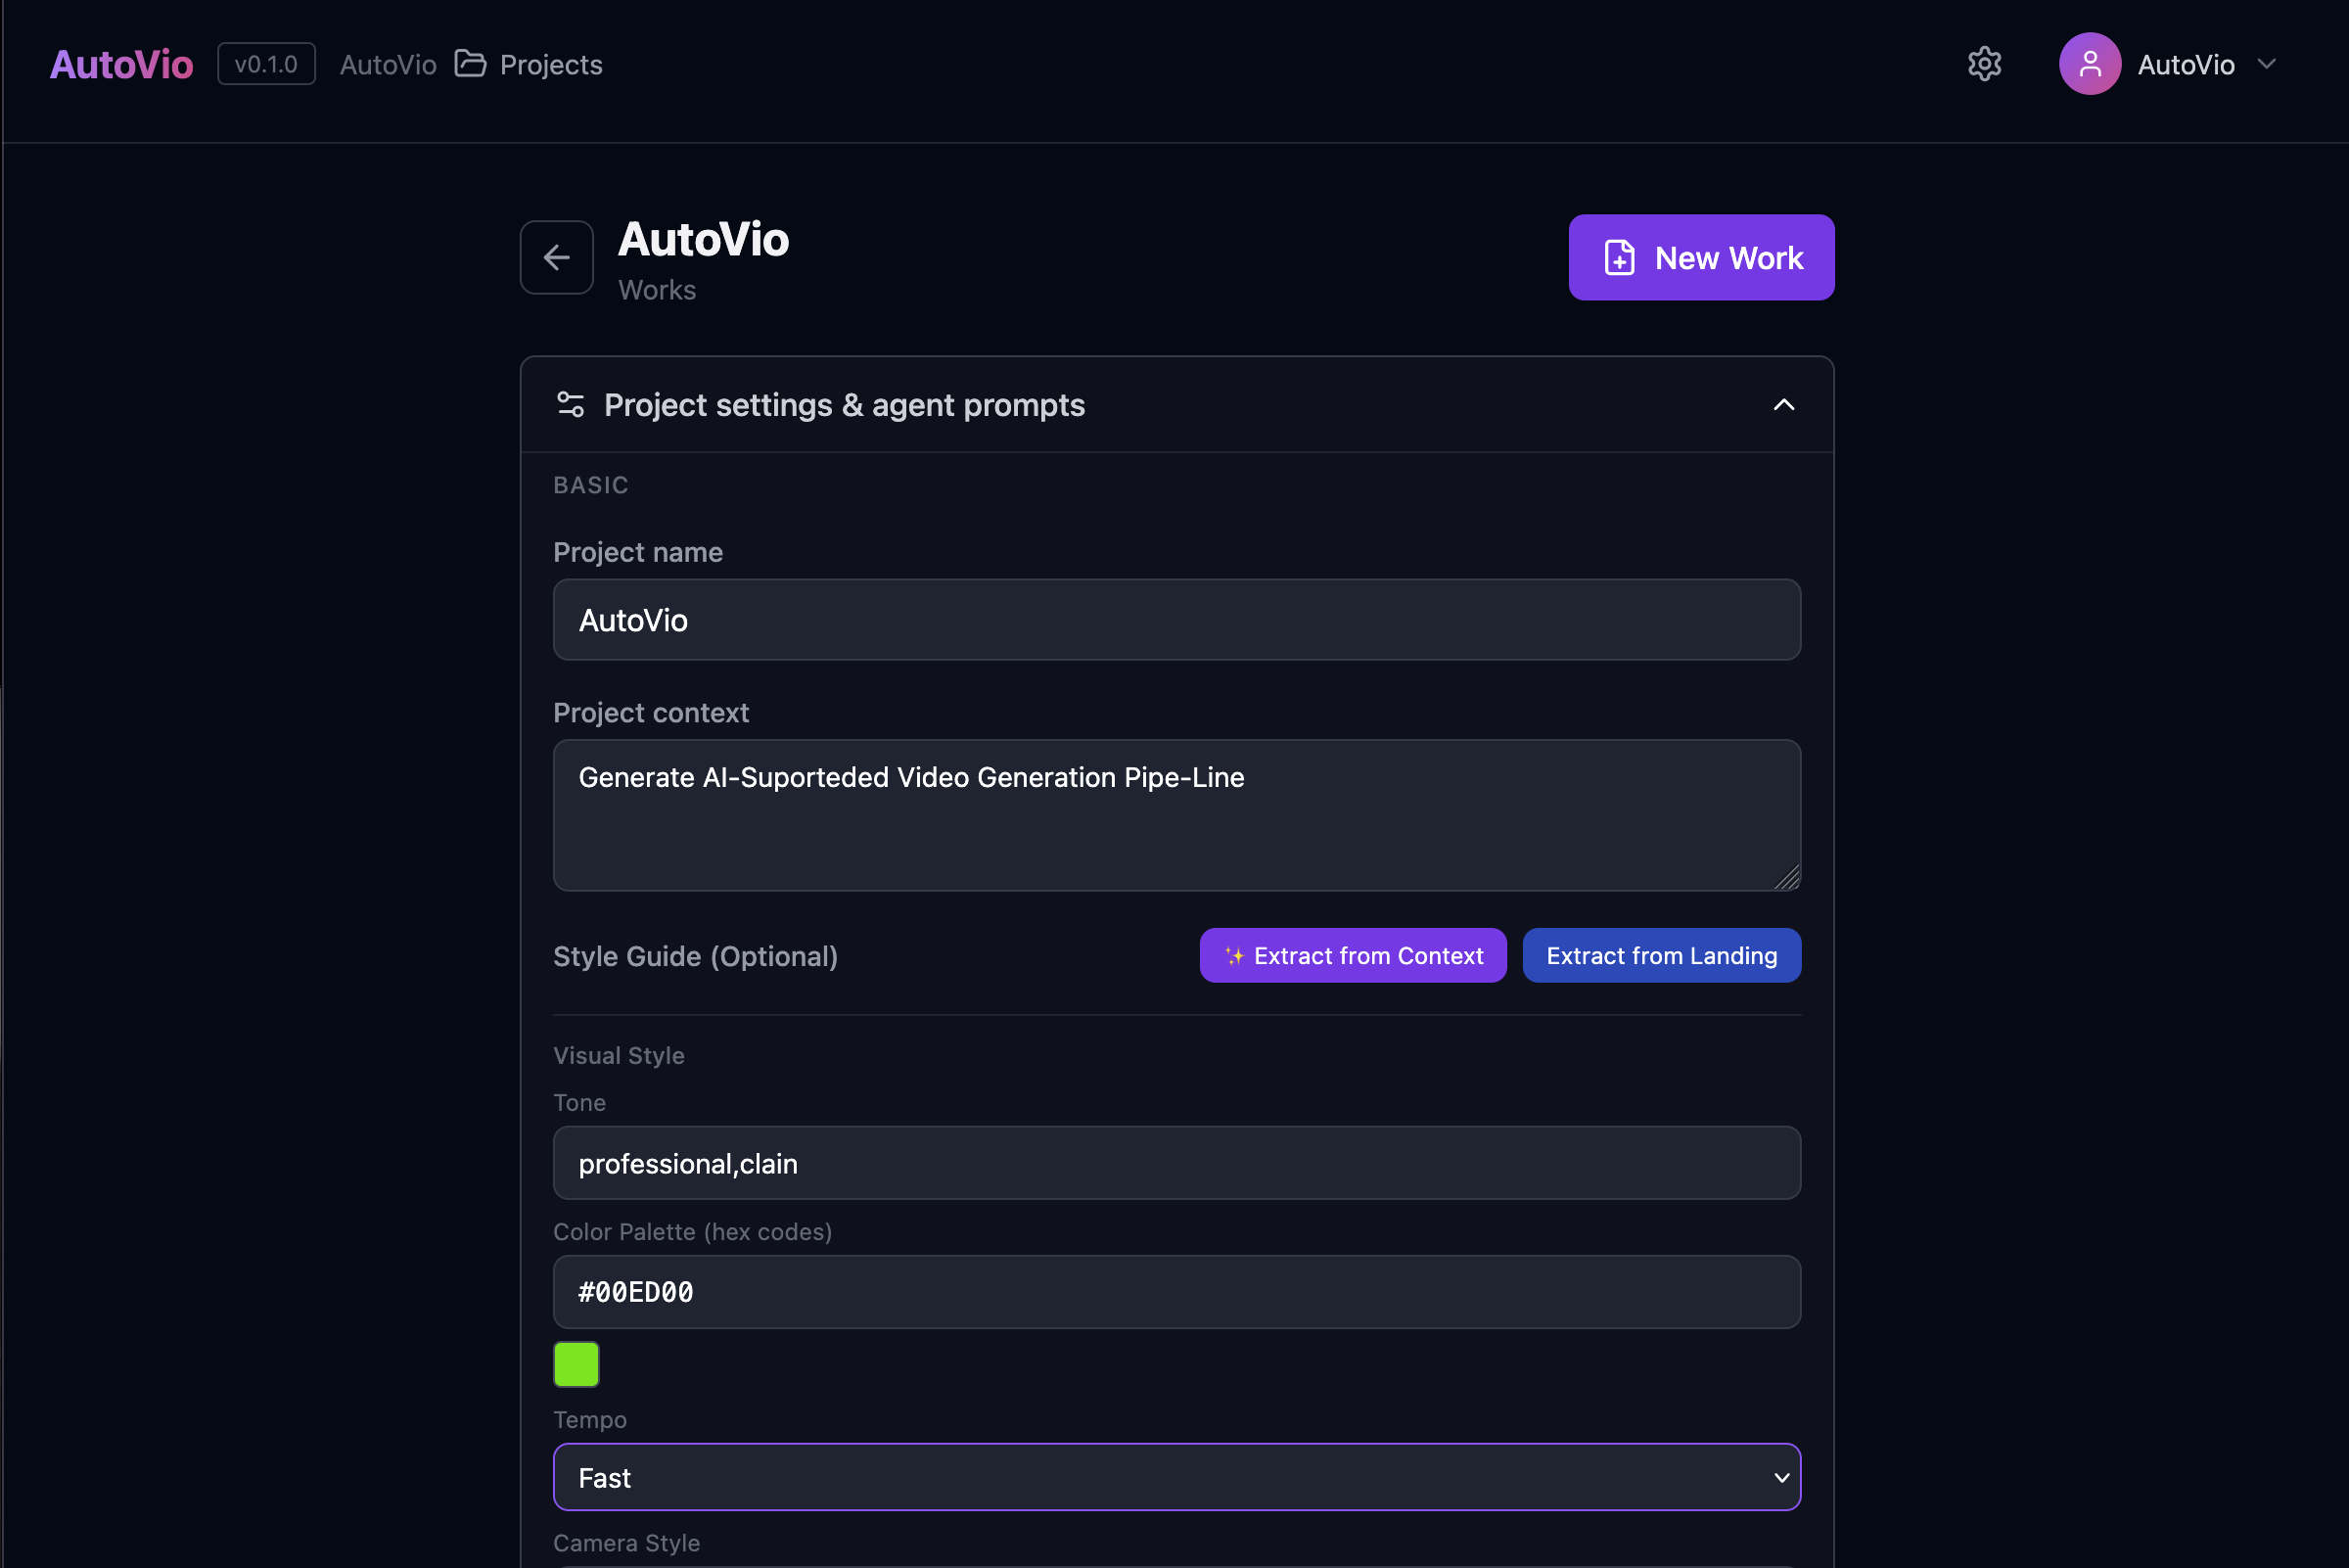
Task: Click the AutoVio logo
Action: point(121,64)
